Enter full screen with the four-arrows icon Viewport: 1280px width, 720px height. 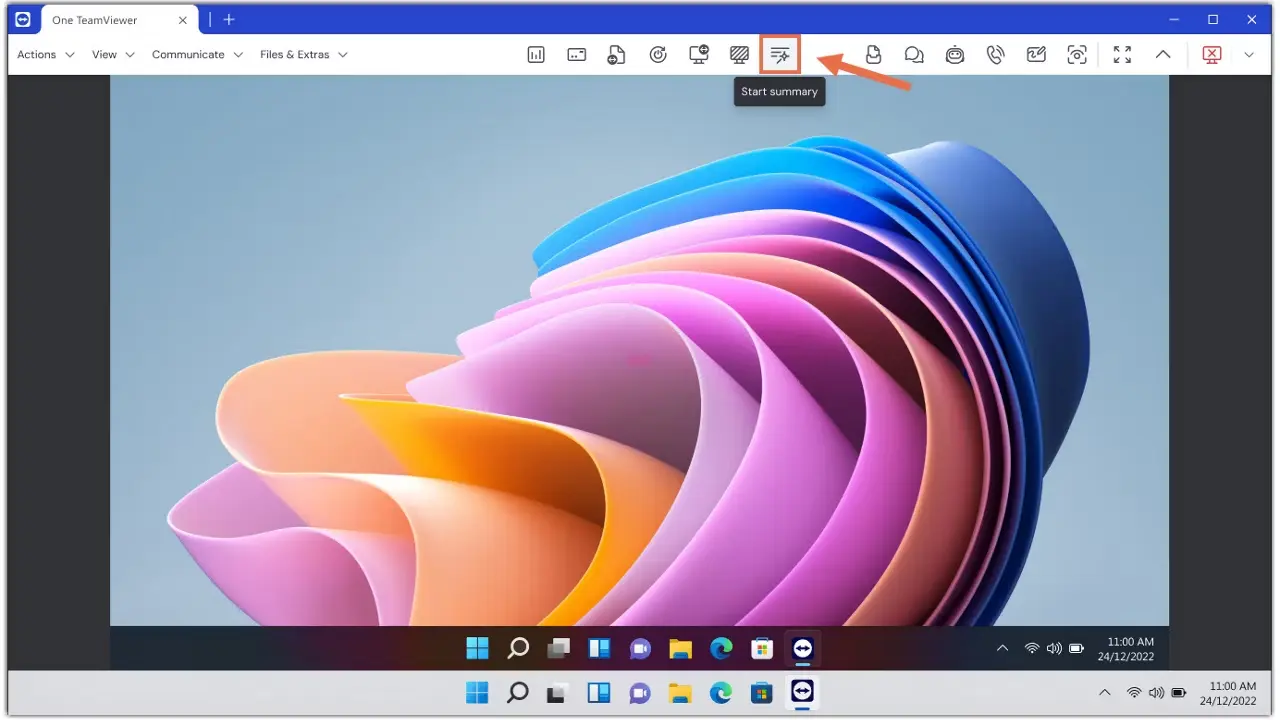[x=1123, y=55]
